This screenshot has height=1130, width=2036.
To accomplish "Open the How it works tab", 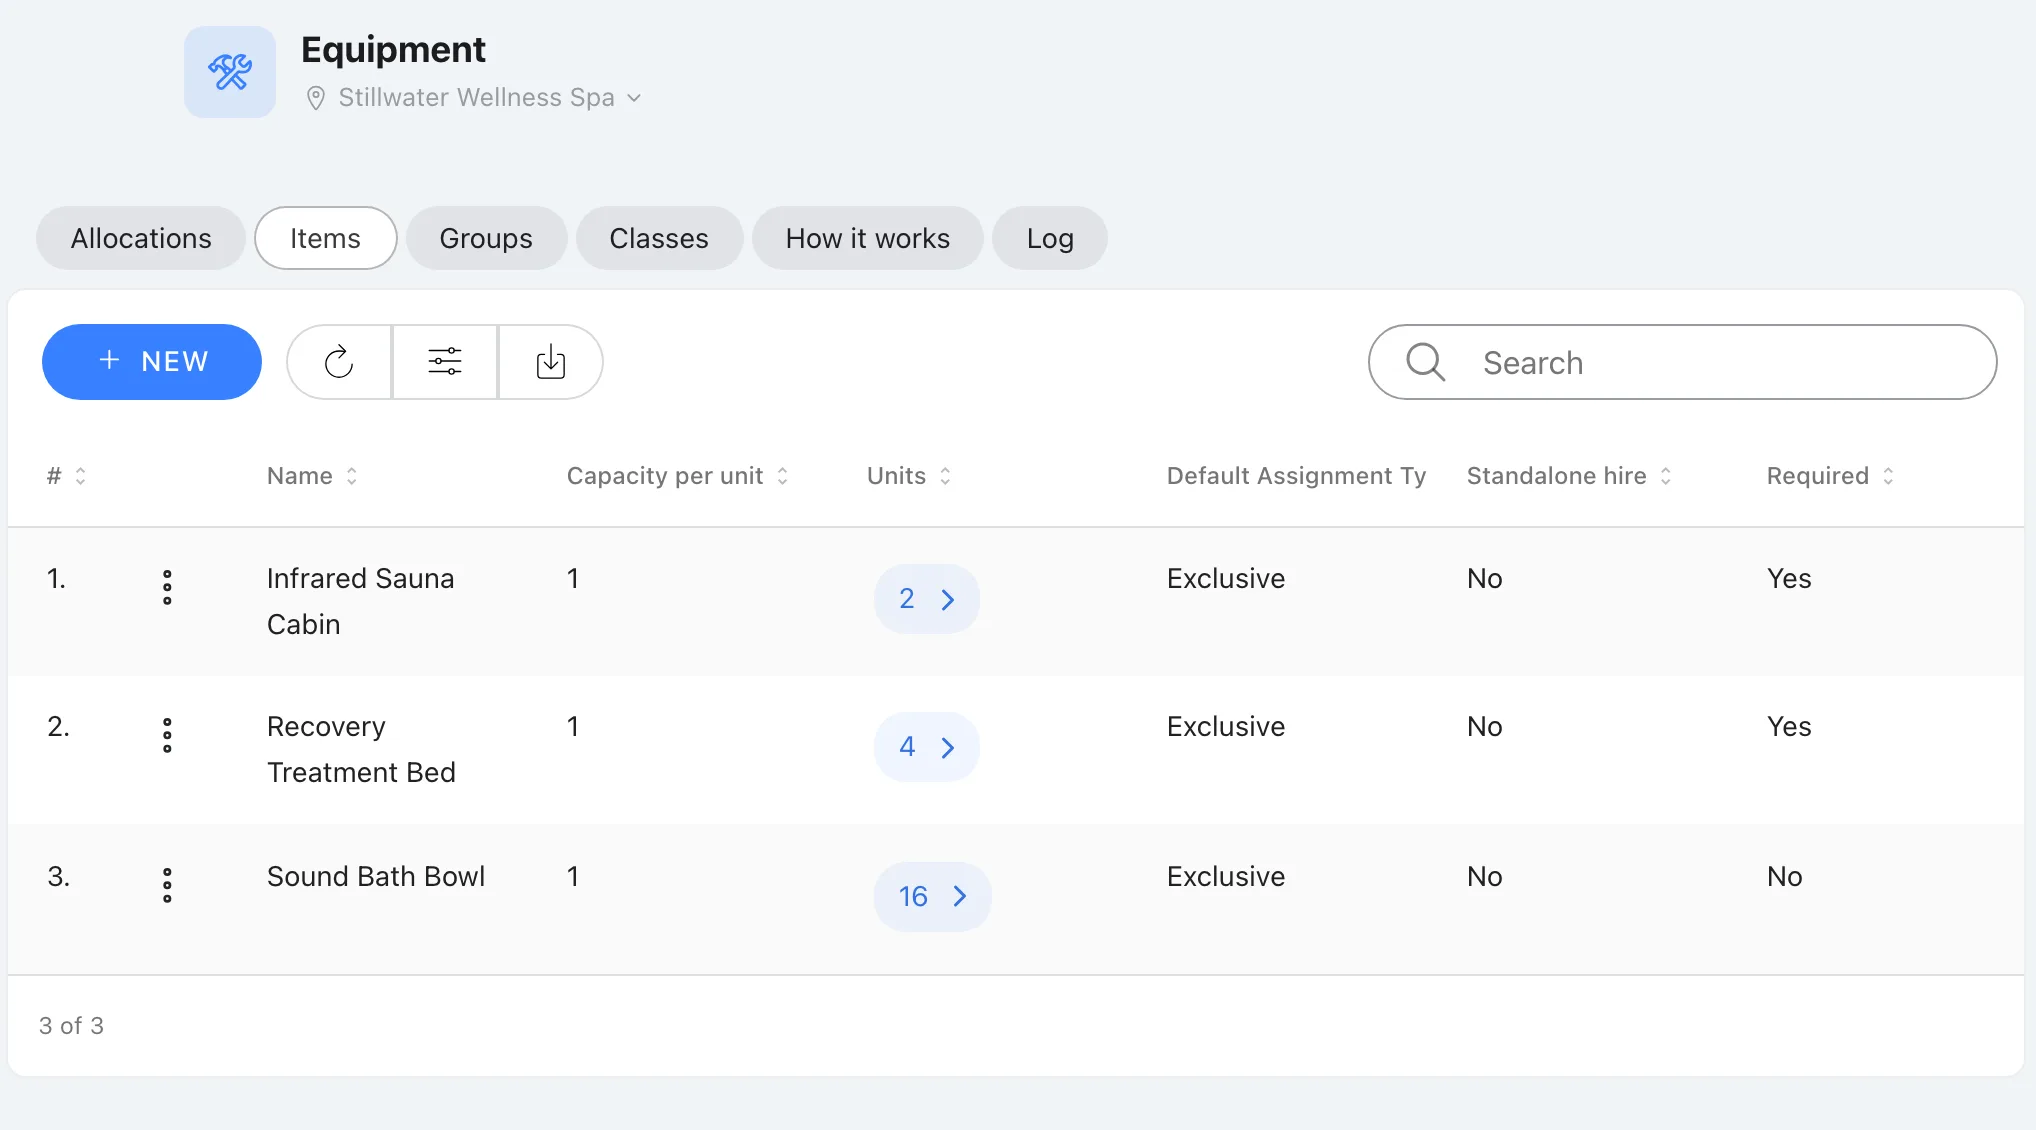I will [868, 238].
